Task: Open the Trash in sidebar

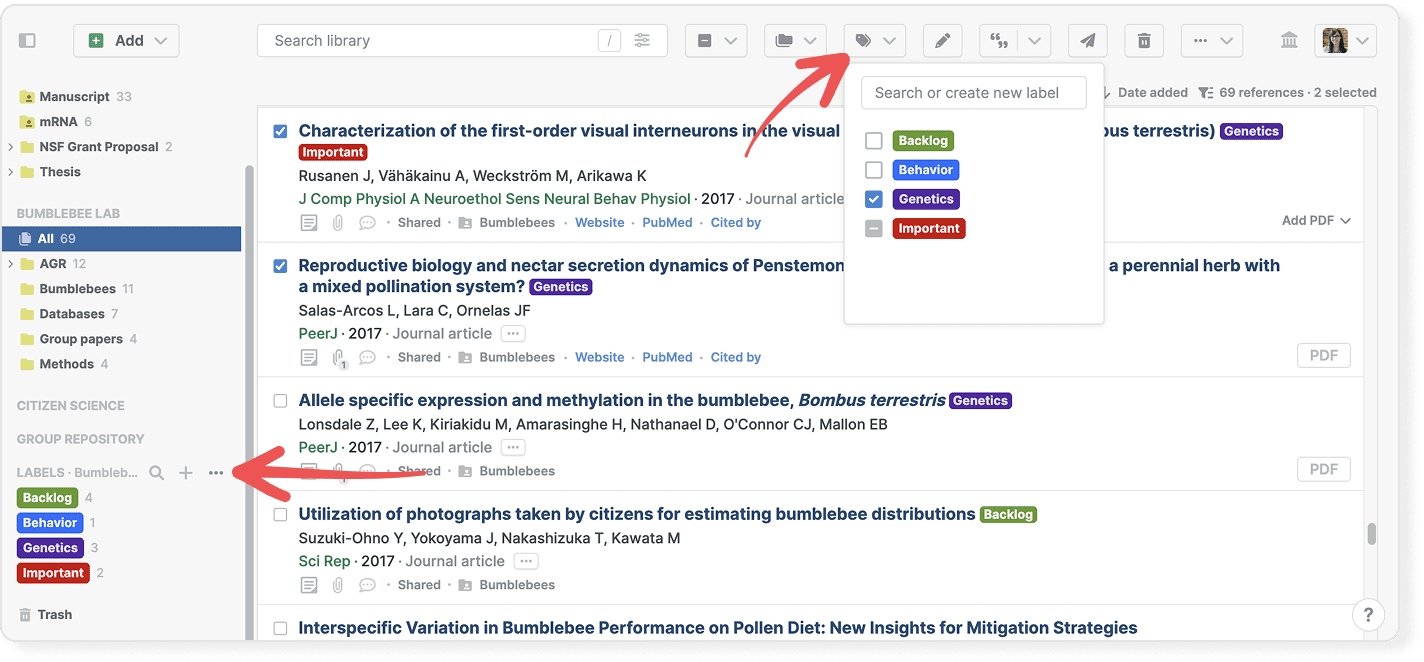Action: click(x=54, y=615)
